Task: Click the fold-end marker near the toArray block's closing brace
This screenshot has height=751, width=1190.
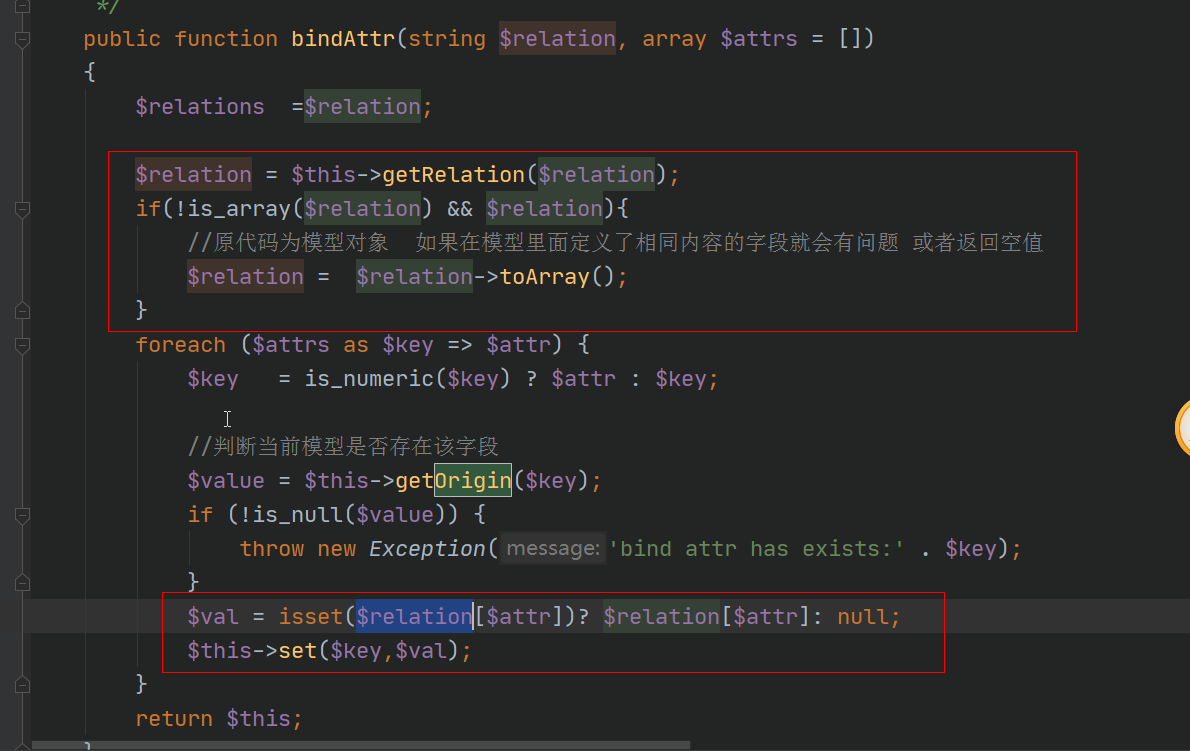Action: pyautogui.click(x=20, y=310)
